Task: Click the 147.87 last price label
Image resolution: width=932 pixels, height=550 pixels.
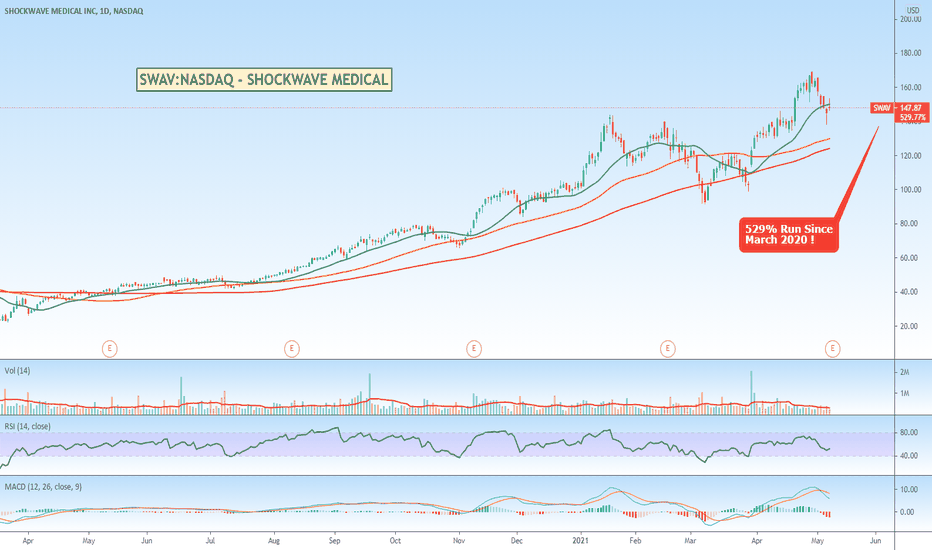Action: tap(911, 108)
